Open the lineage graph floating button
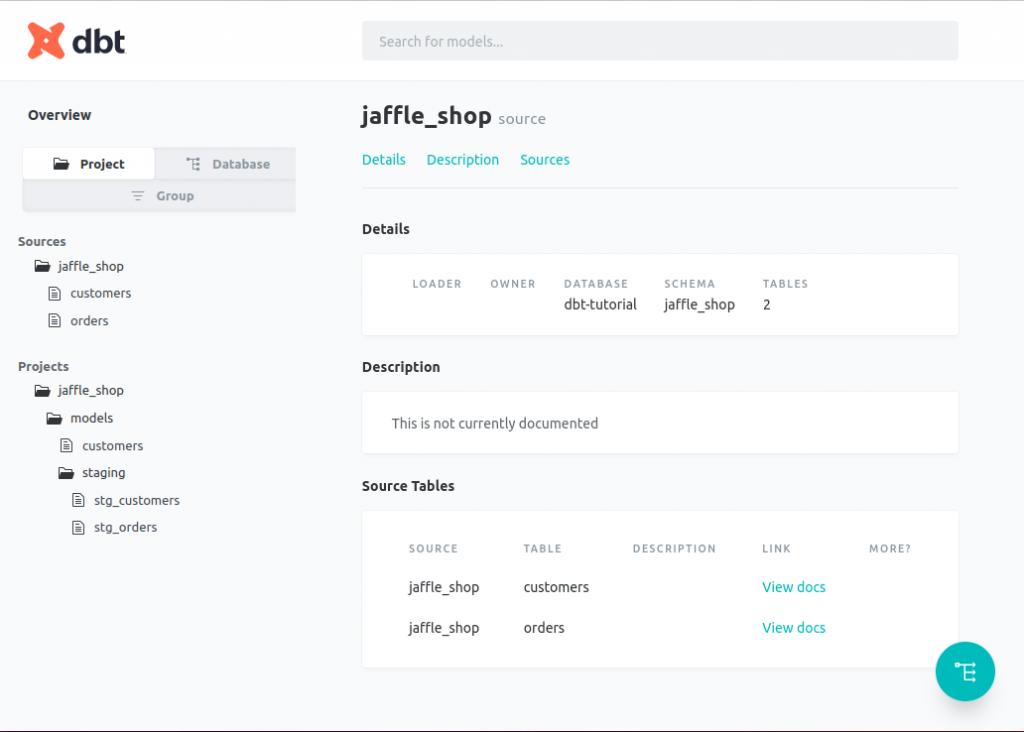The image size is (1024, 732). coord(965,671)
